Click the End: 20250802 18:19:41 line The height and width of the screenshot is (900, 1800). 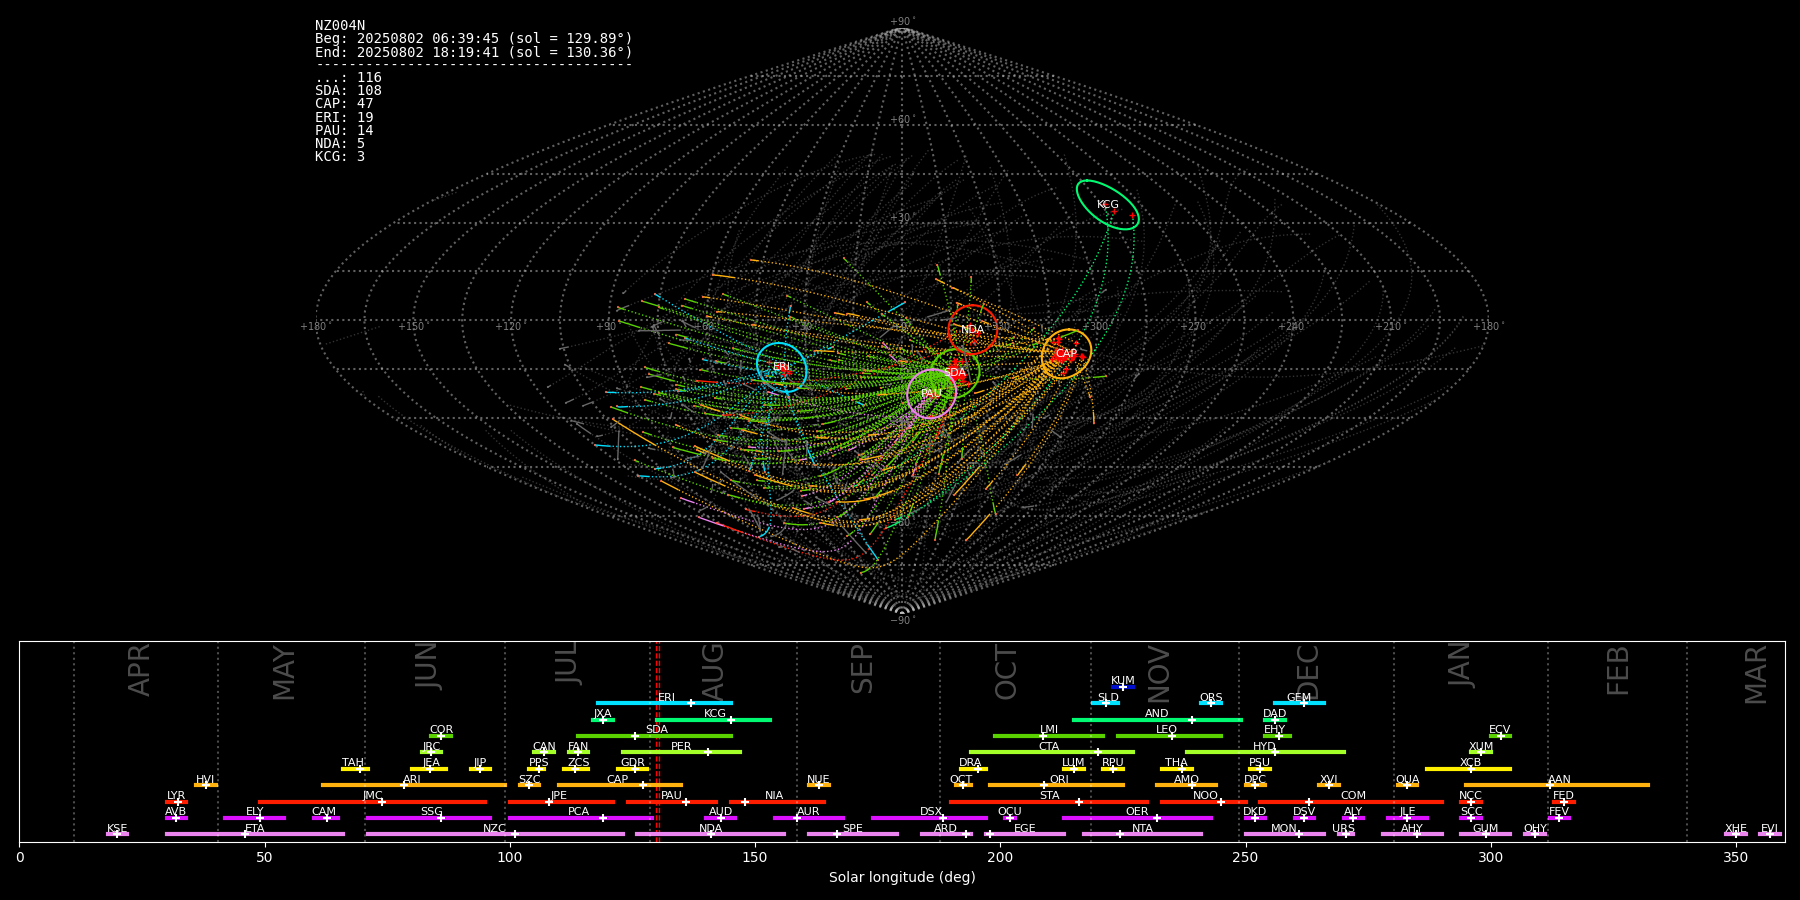click(474, 52)
